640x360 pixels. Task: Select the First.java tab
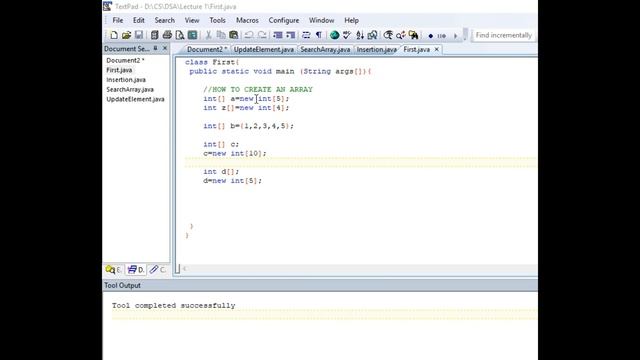416,49
